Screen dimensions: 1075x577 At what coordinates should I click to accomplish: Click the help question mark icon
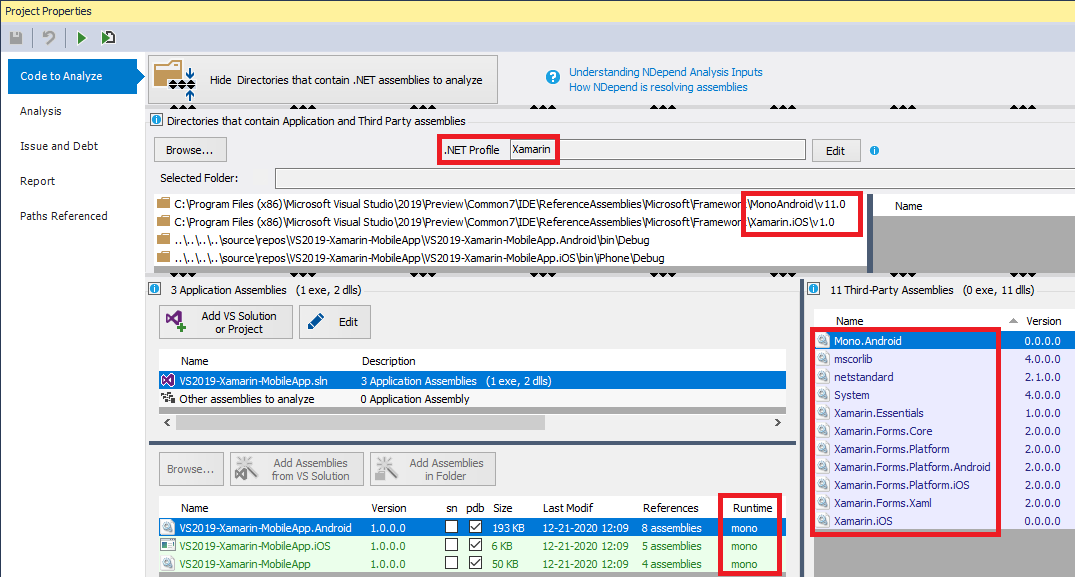coord(553,77)
